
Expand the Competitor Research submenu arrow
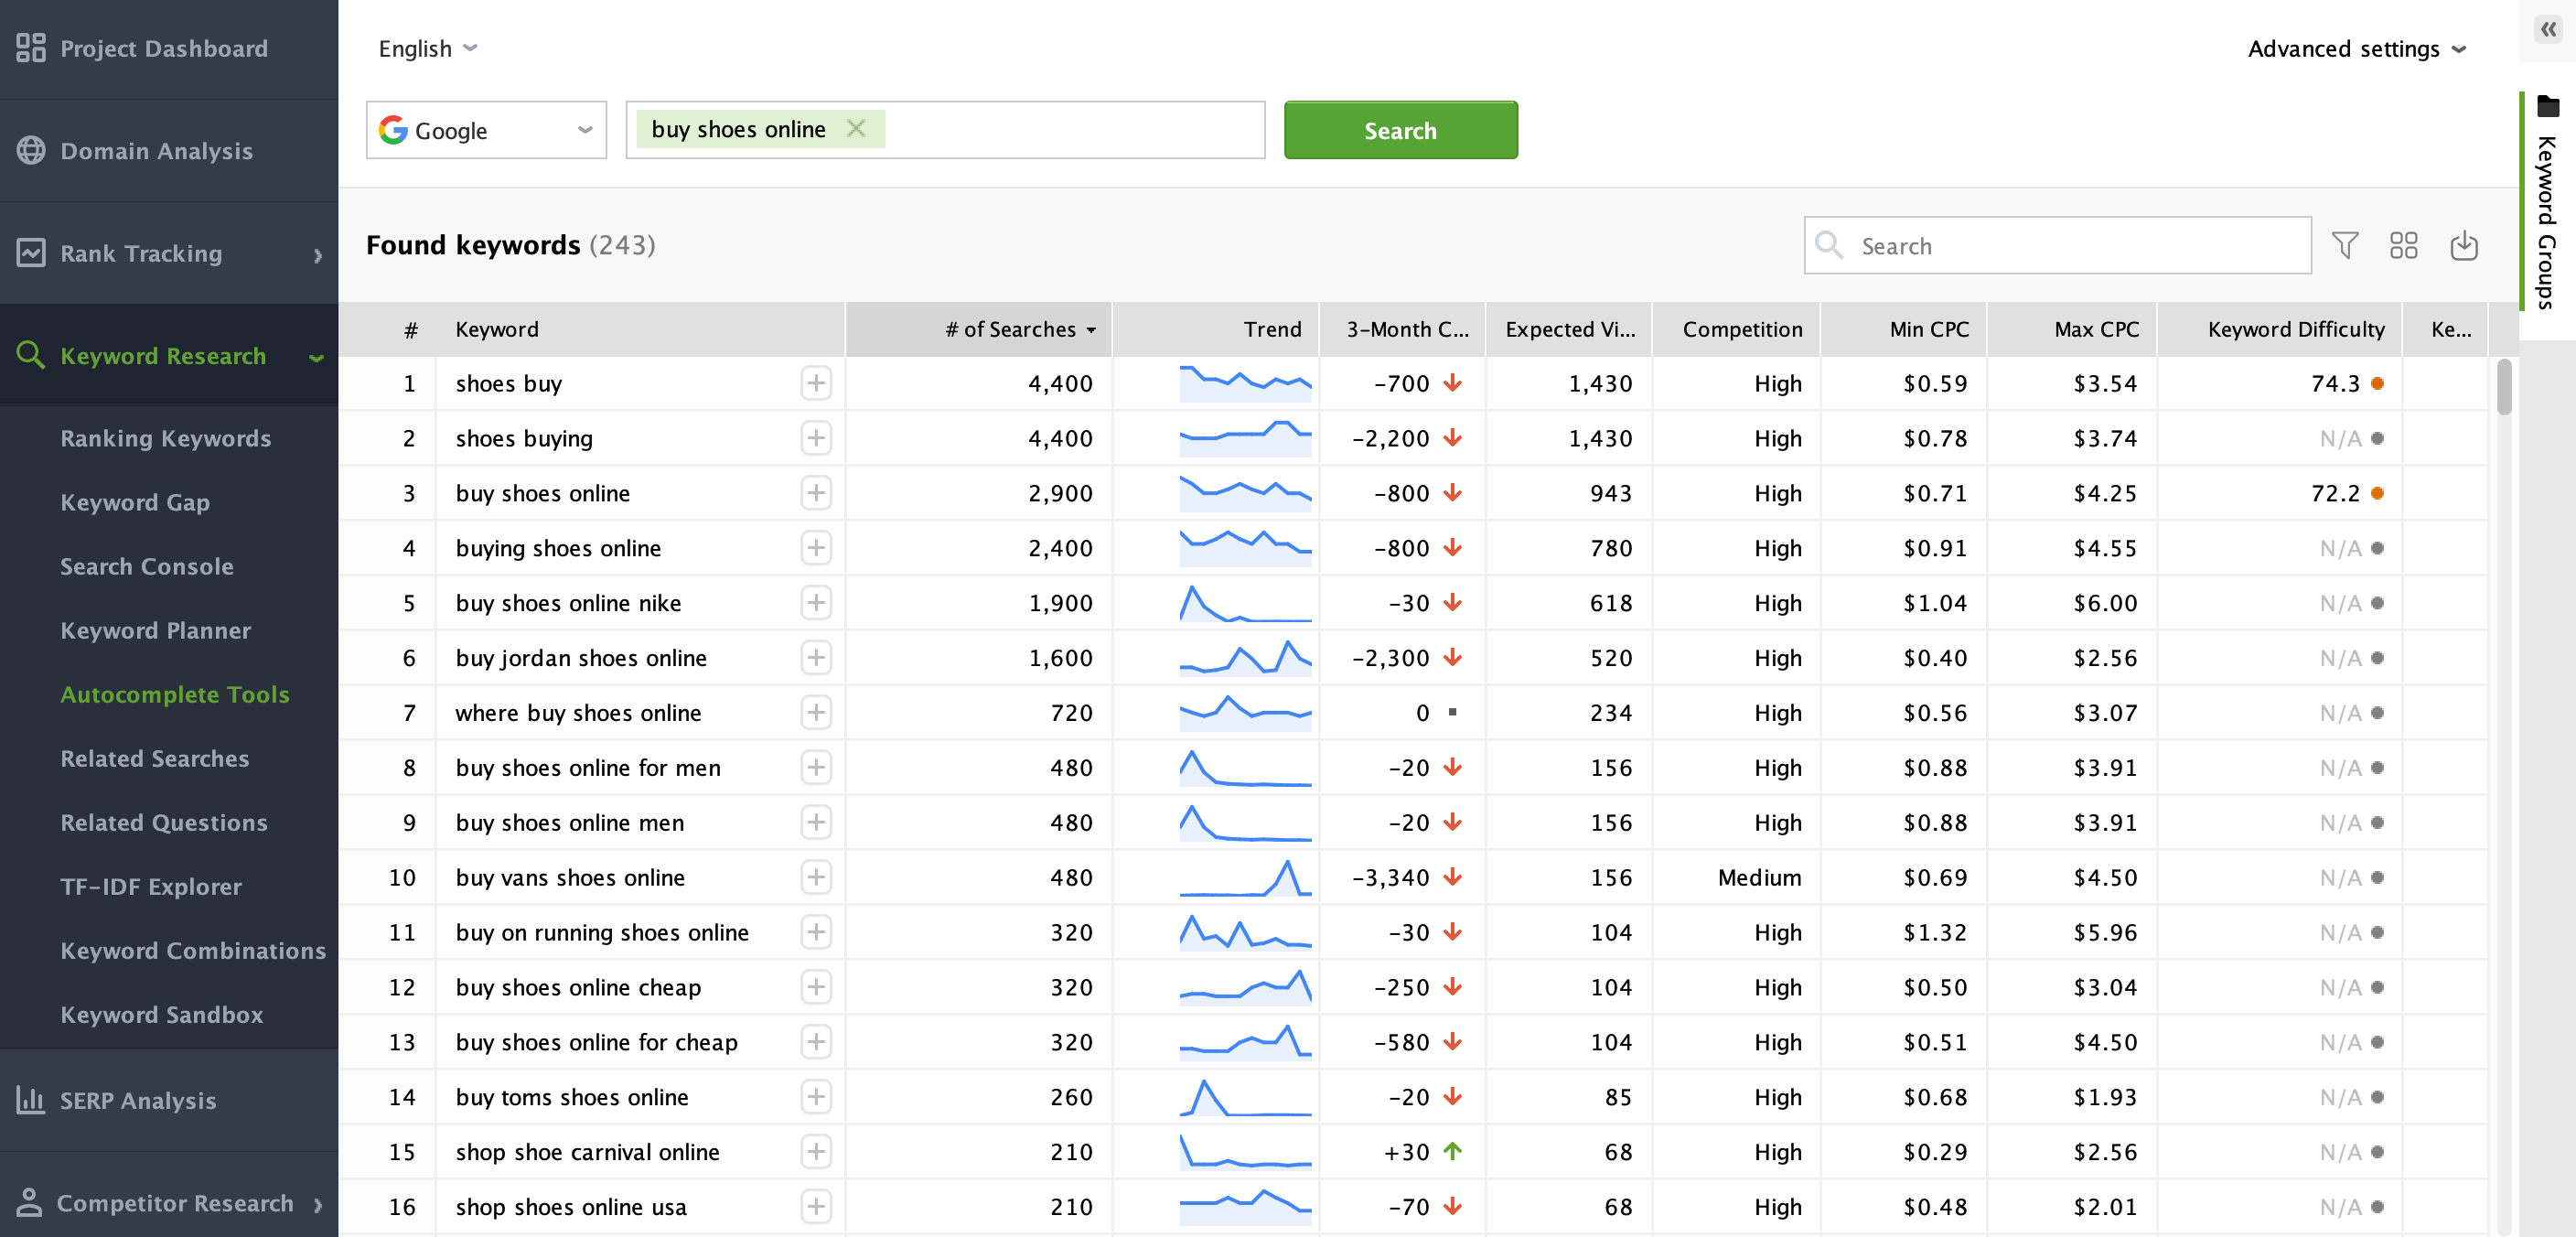[x=318, y=1205]
